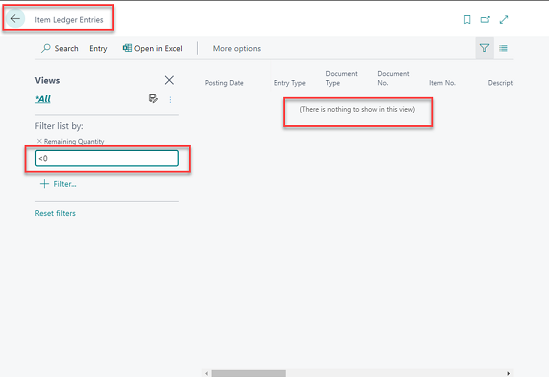
Task: Click the Description column header
Action: click(x=500, y=83)
